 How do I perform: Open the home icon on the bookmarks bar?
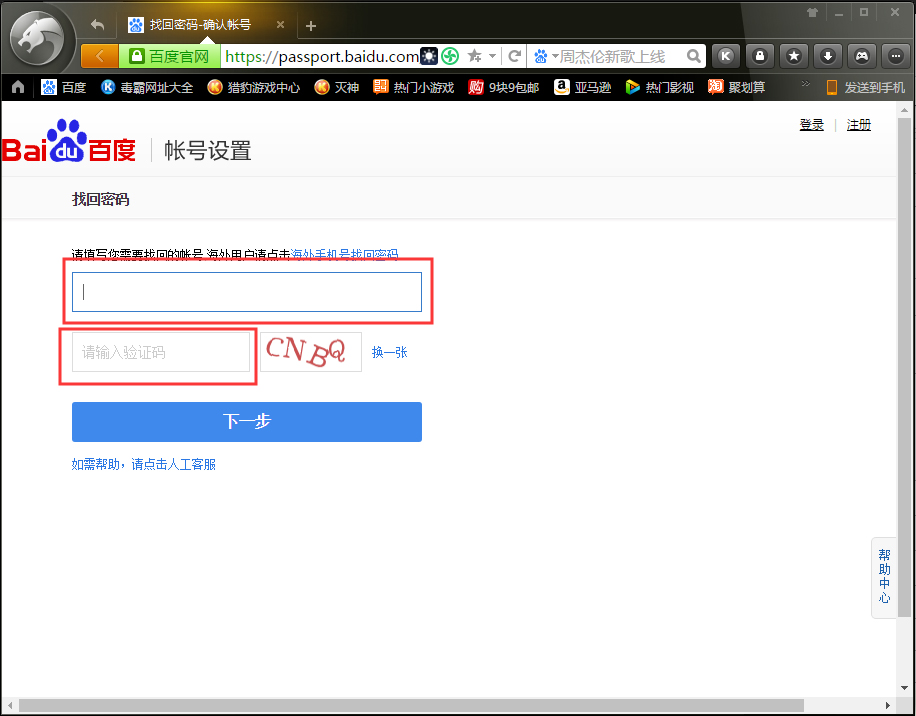(x=16, y=87)
